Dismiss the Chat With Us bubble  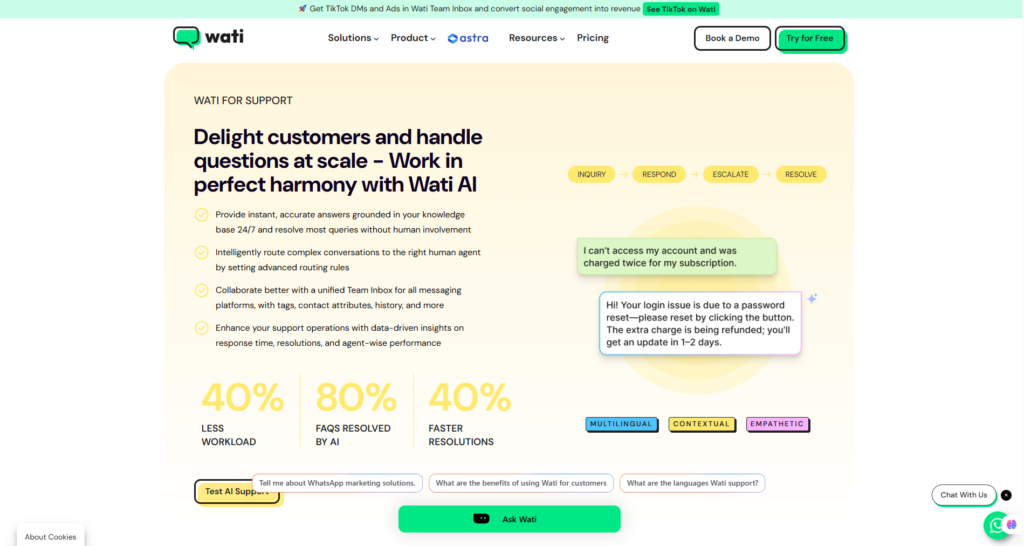coord(1006,495)
